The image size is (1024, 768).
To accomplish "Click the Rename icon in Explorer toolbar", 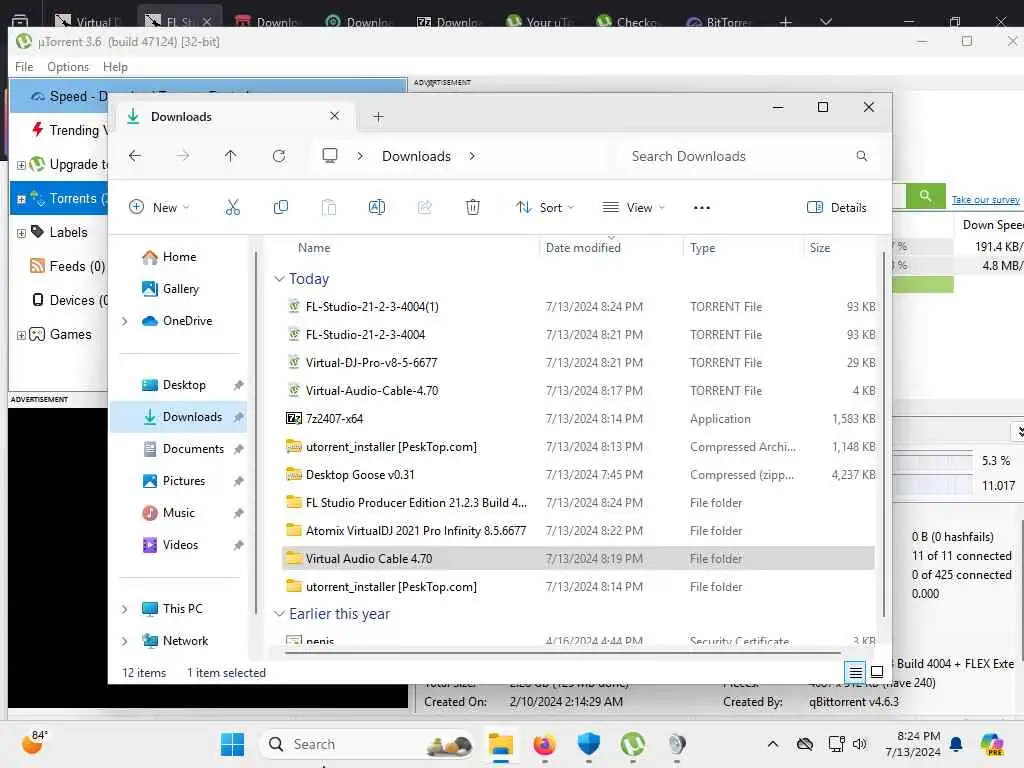I will coord(377,208).
